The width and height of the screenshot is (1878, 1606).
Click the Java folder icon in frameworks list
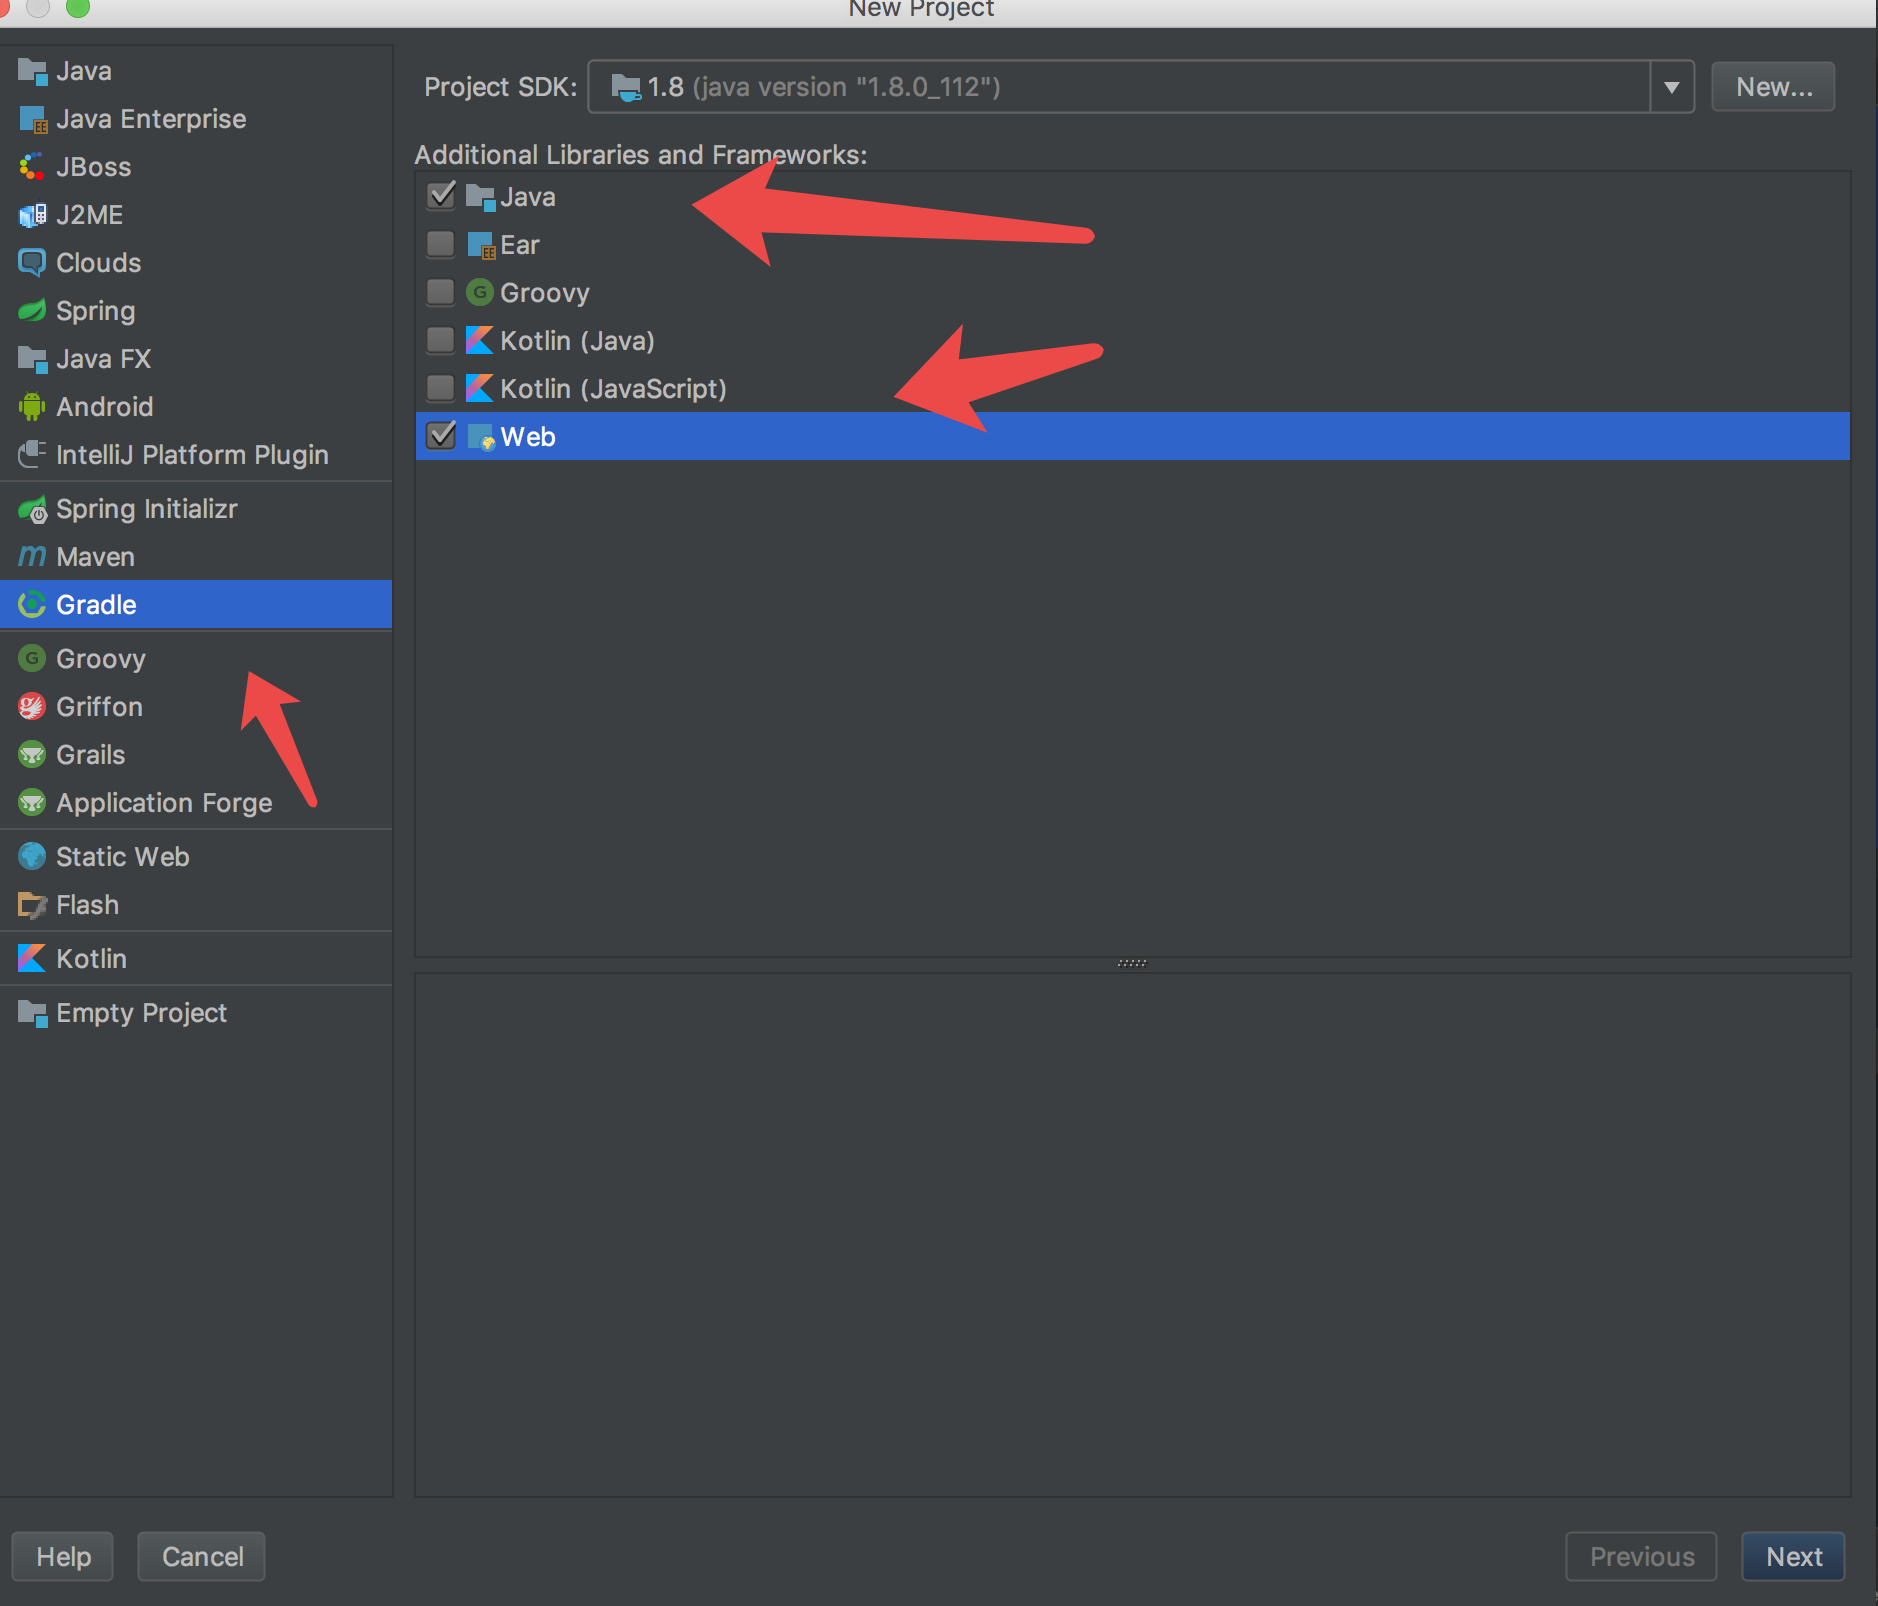[480, 197]
